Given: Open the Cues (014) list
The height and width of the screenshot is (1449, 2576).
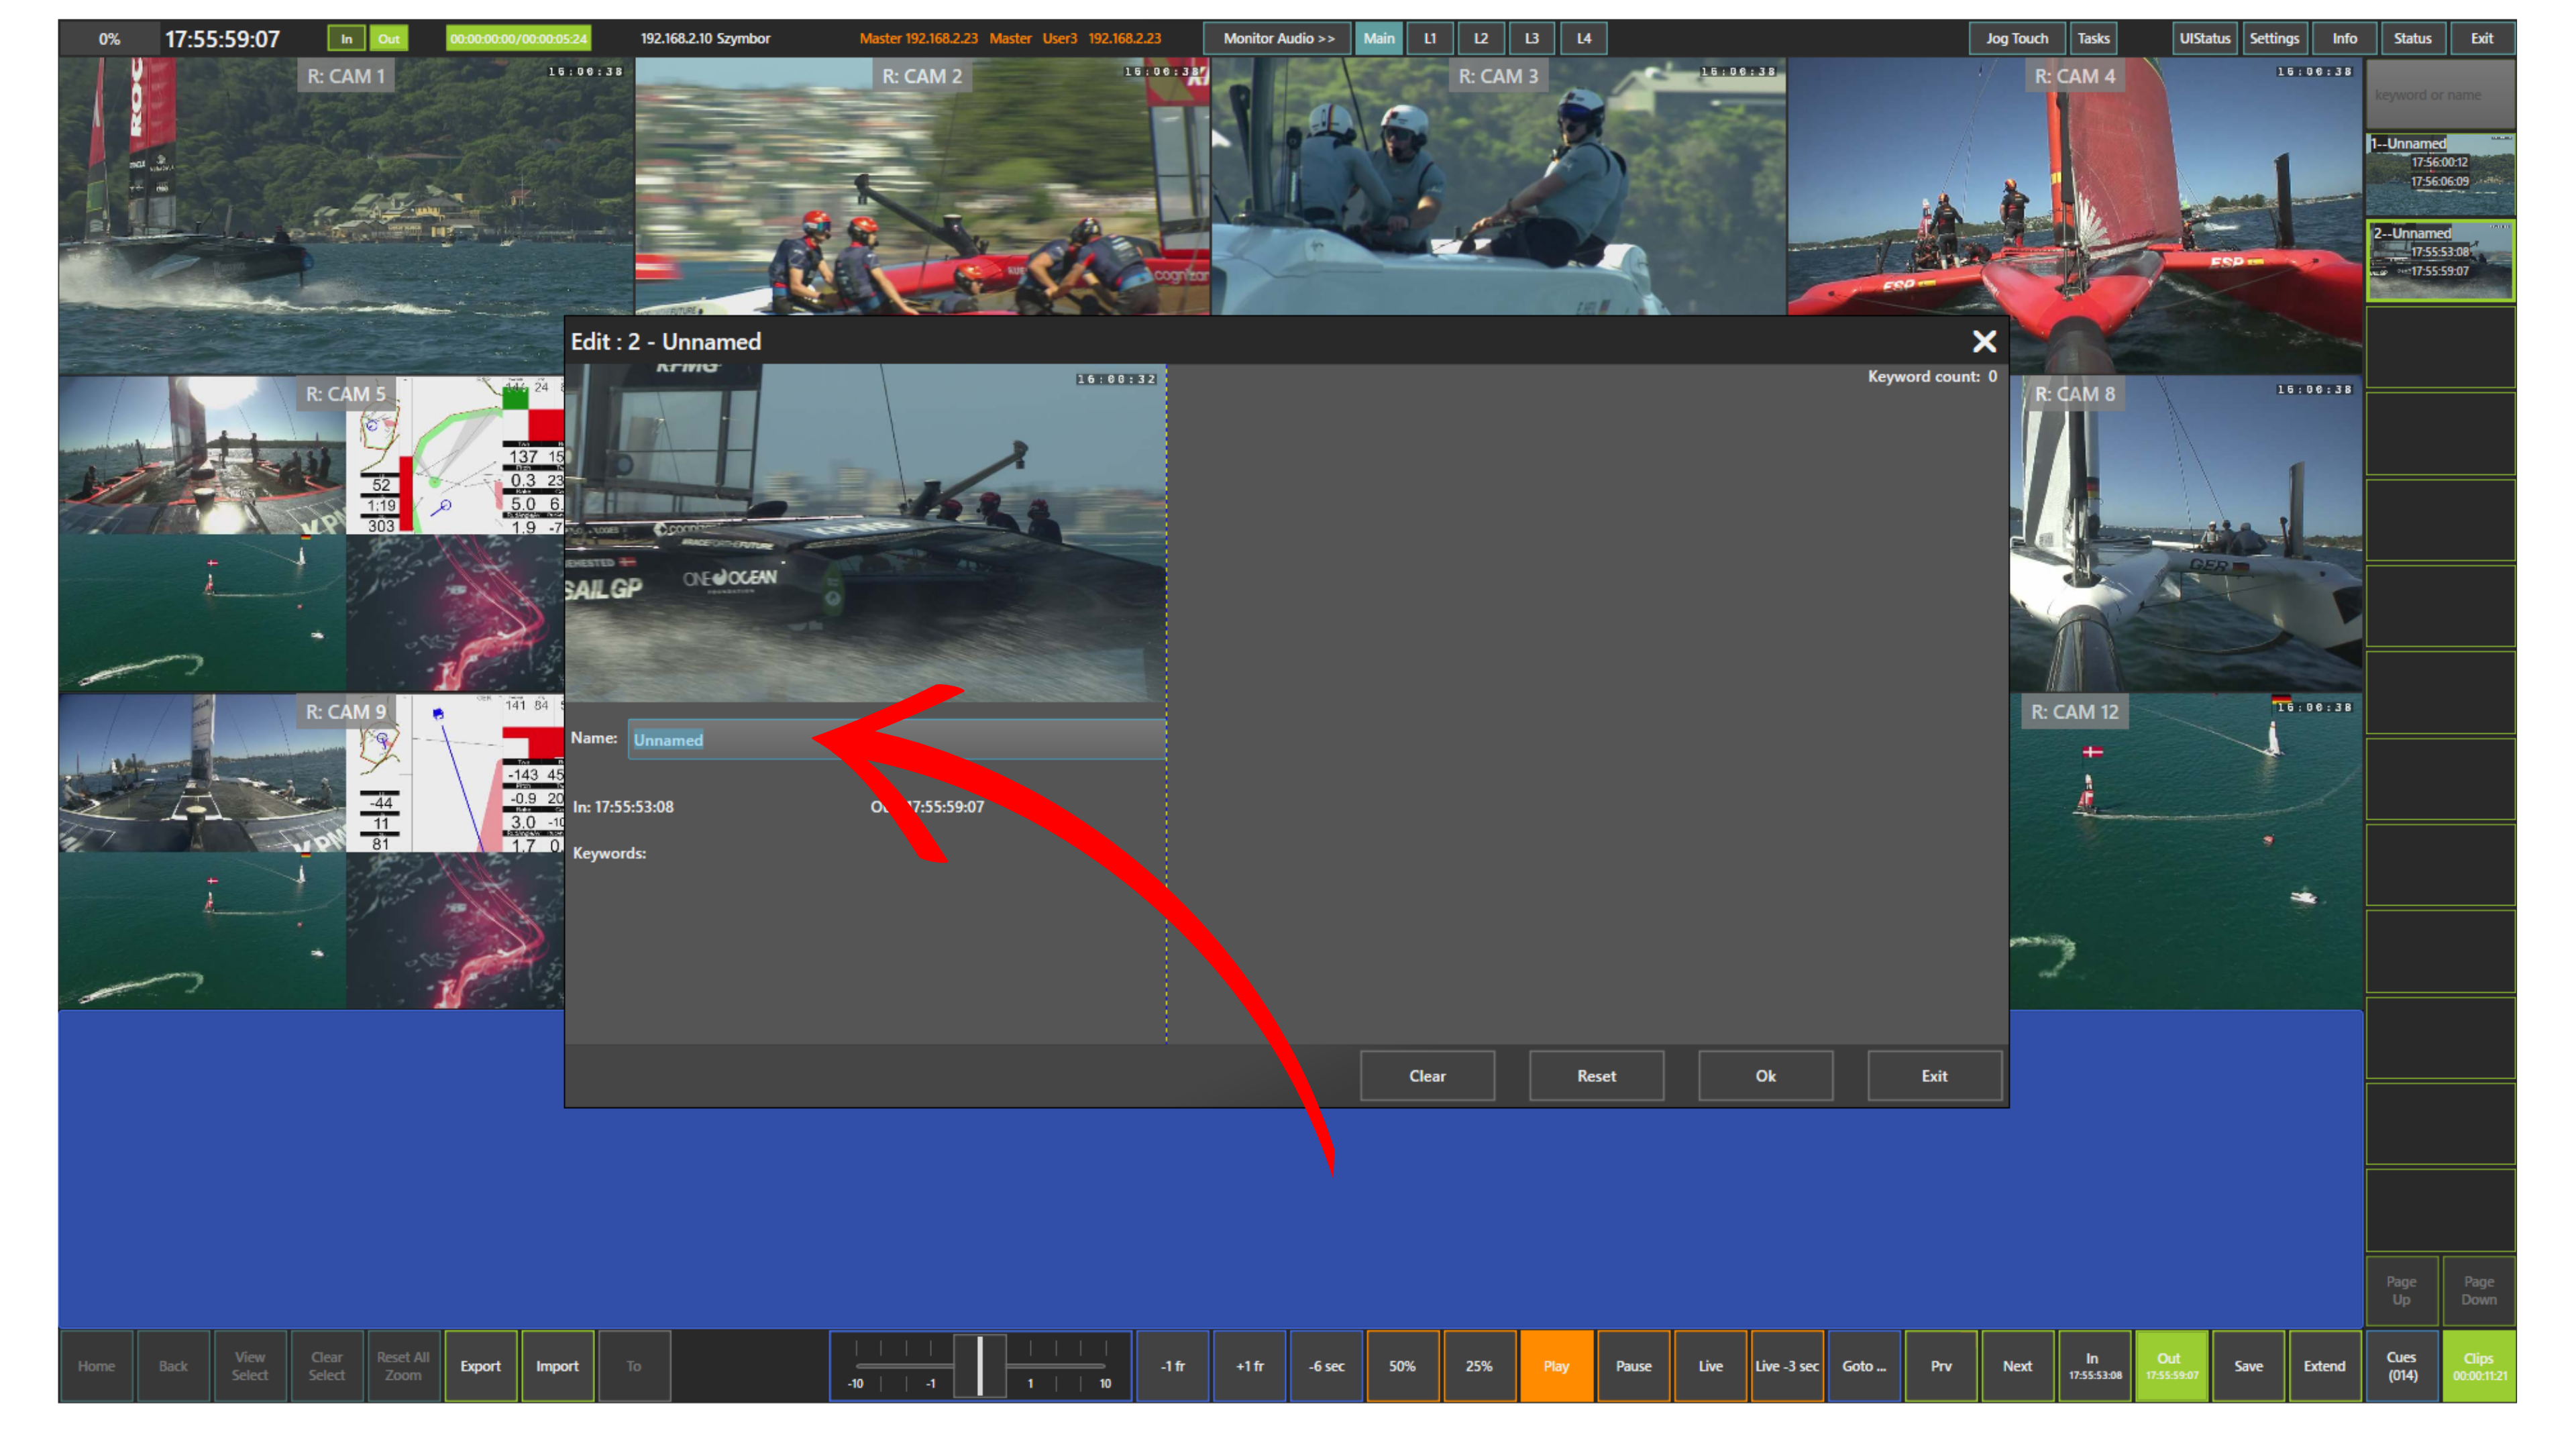Looking at the screenshot, I should click(x=2402, y=1366).
